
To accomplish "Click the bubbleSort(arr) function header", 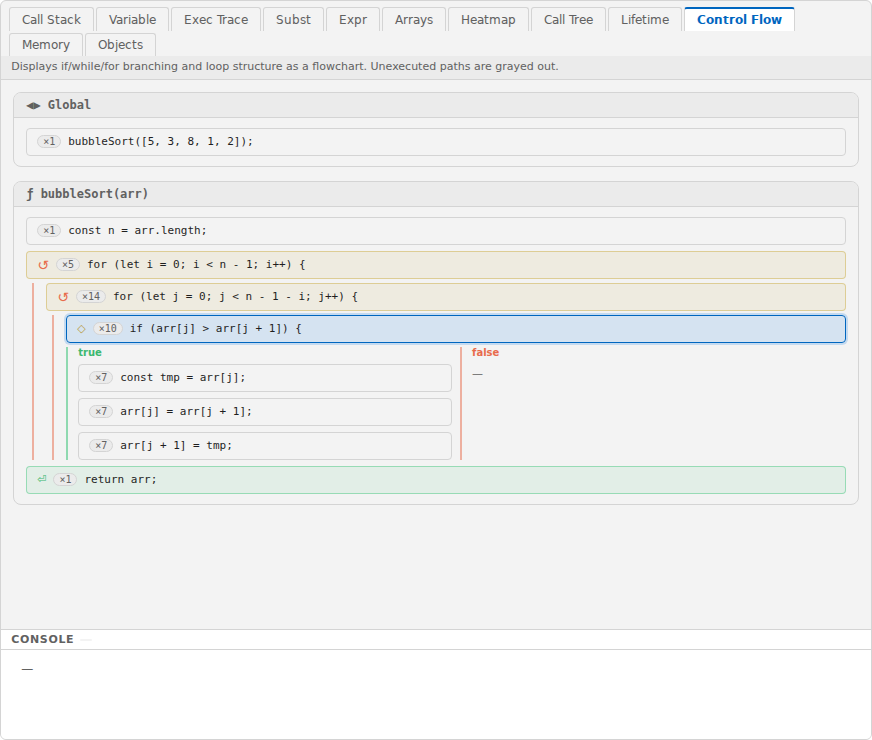I will point(436,194).
